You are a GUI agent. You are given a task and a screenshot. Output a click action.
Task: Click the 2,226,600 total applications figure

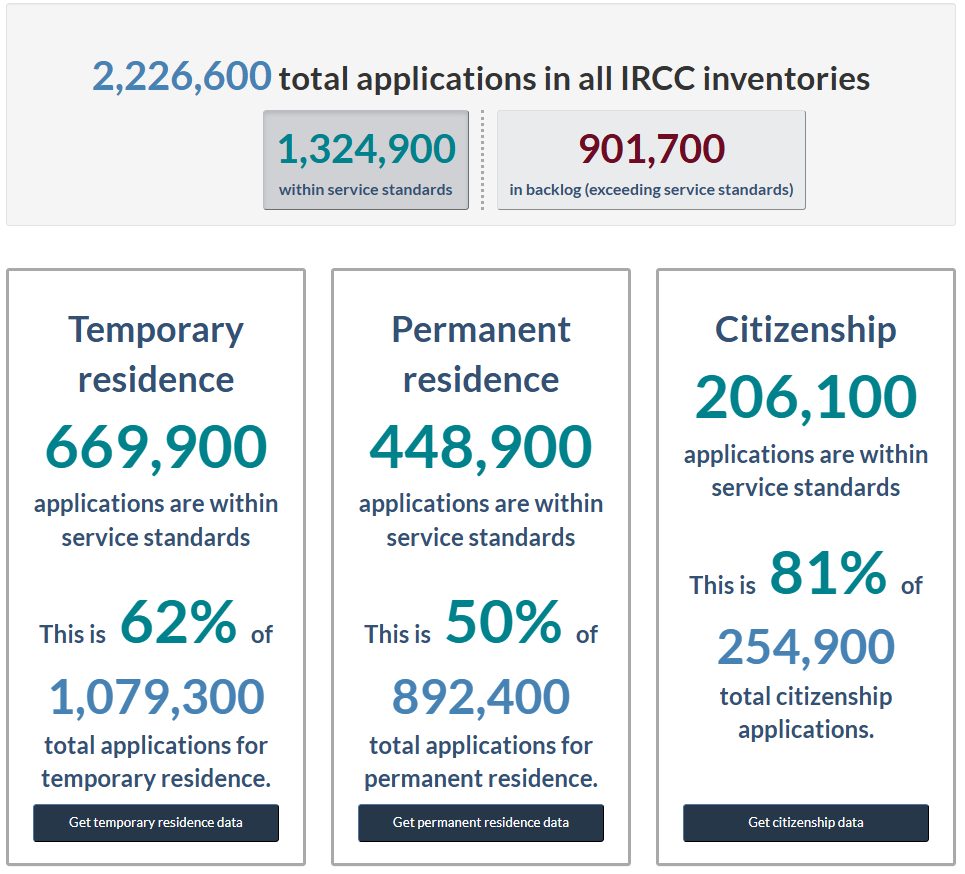click(x=182, y=76)
